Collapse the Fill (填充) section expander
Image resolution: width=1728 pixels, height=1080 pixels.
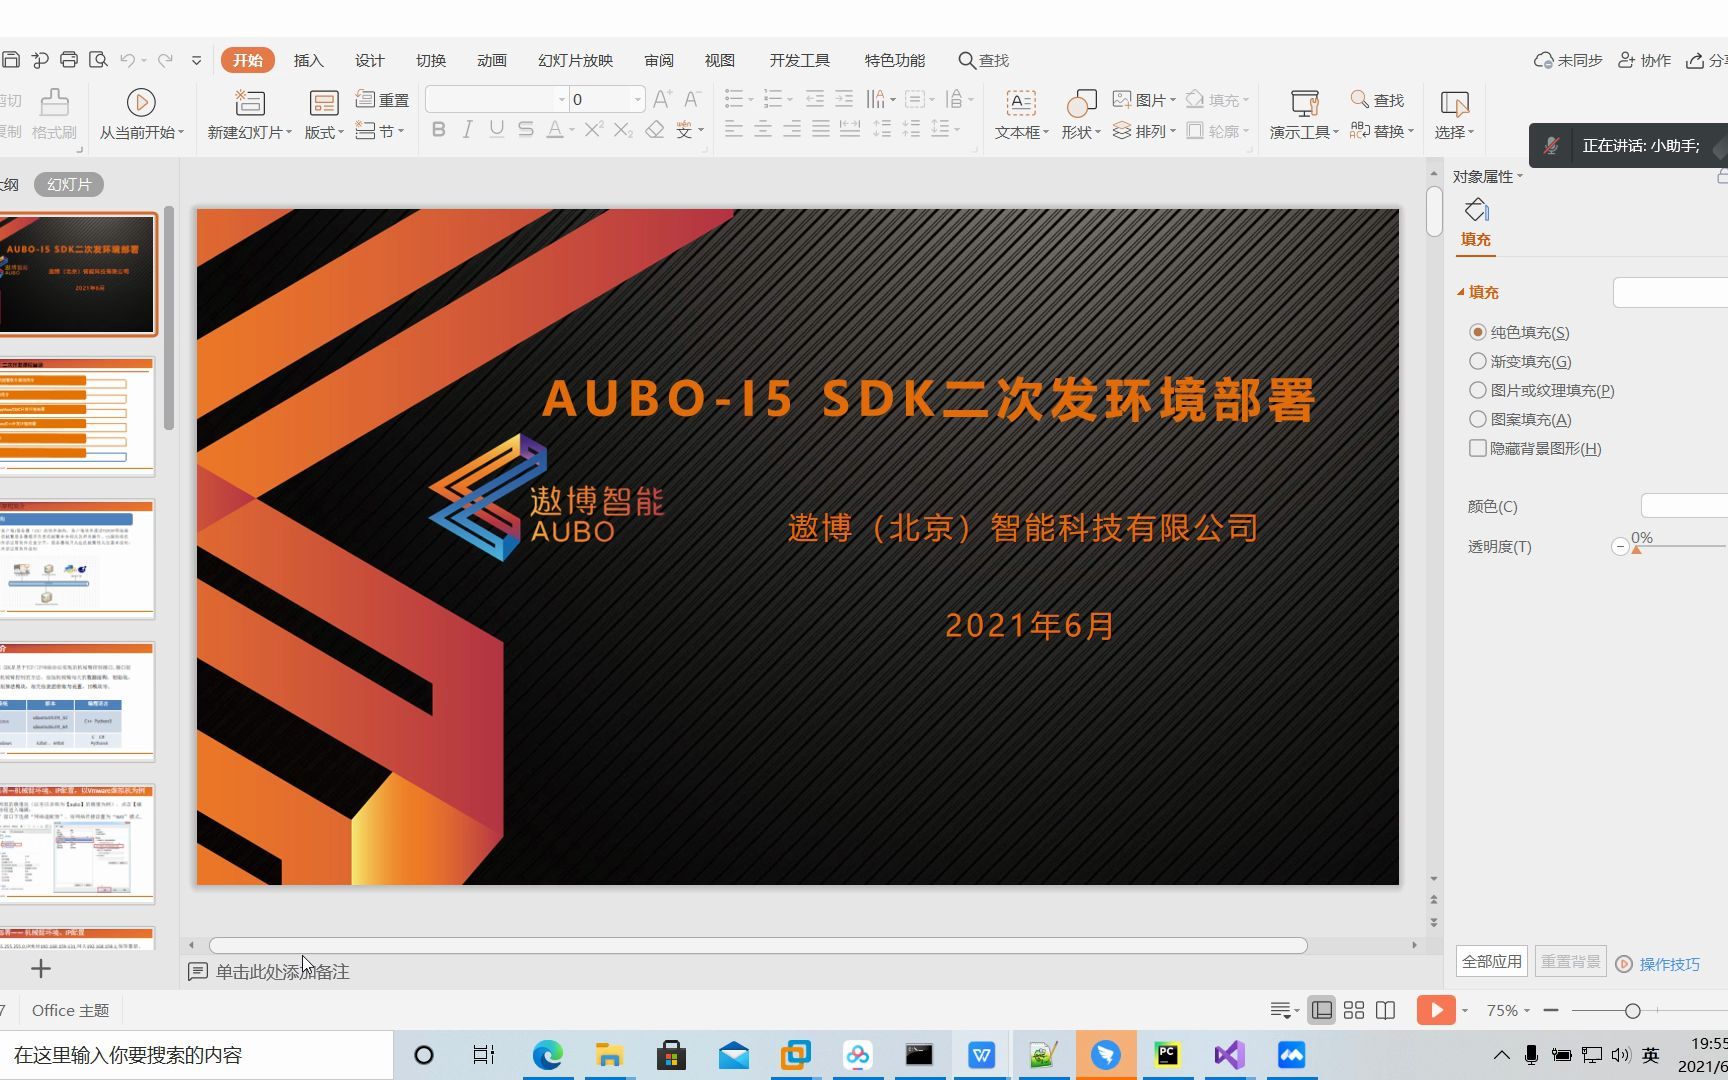coord(1461,292)
